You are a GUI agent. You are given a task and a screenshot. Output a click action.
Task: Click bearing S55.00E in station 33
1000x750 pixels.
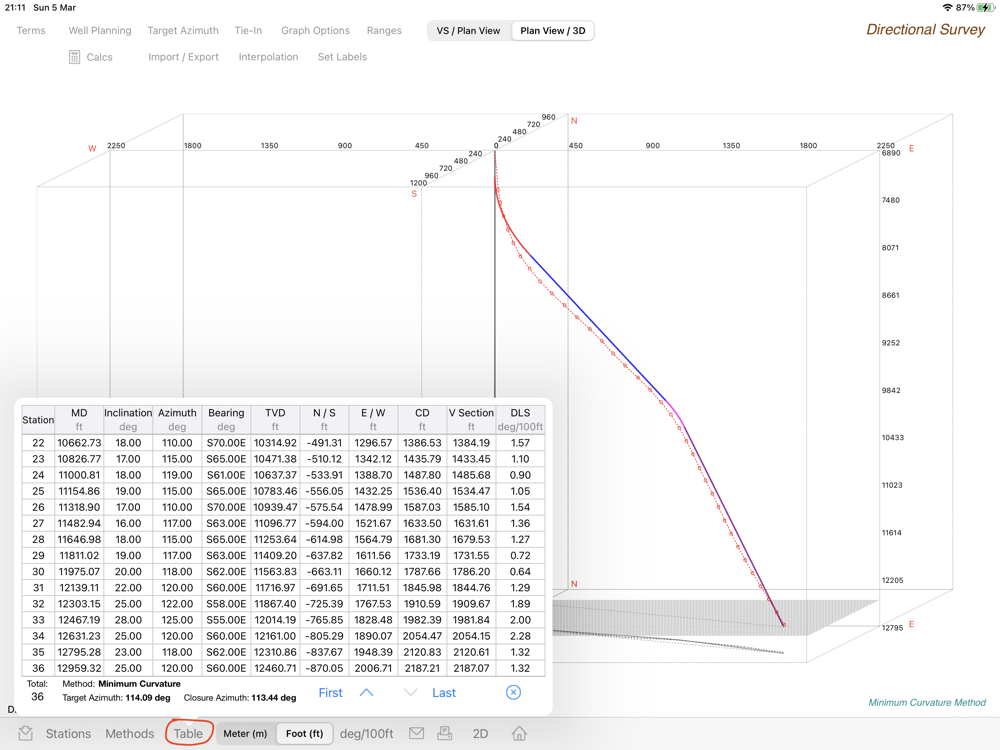226,620
